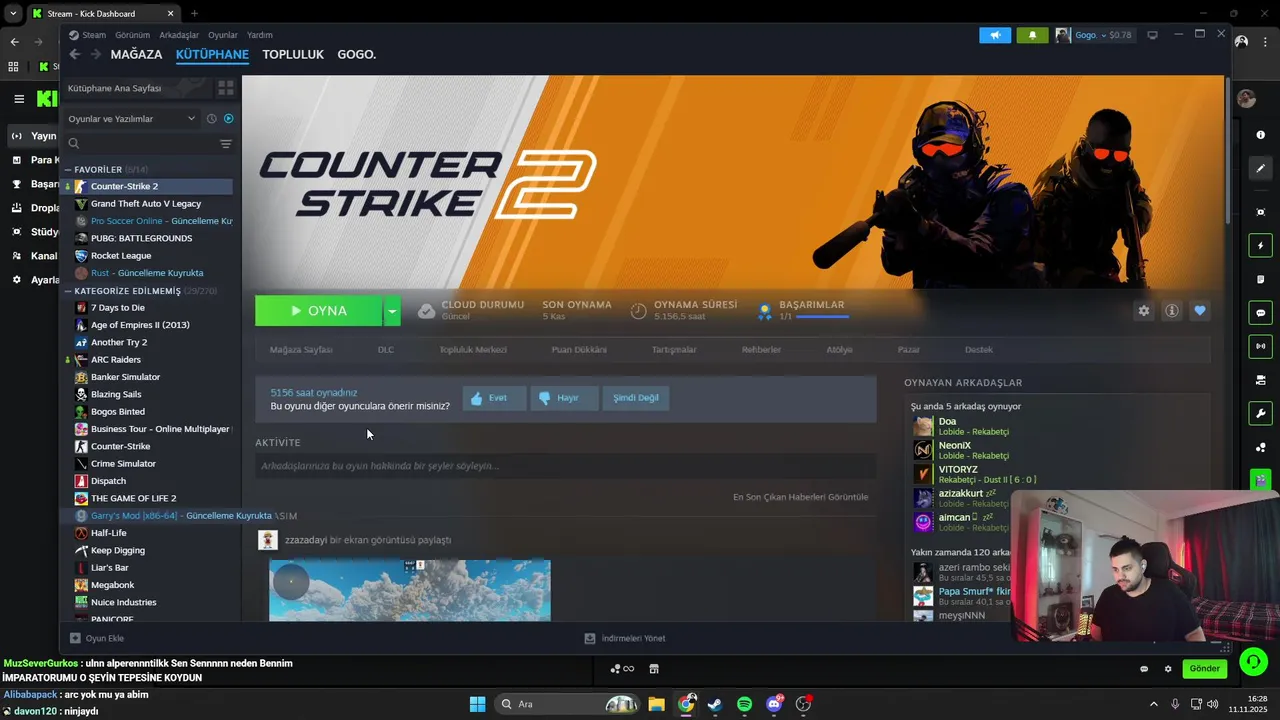Image resolution: width=1280 pixels, height=720 pixels.
Task: Launch Counter-Strike 2 with OYNA button
Action: [319, 311]
